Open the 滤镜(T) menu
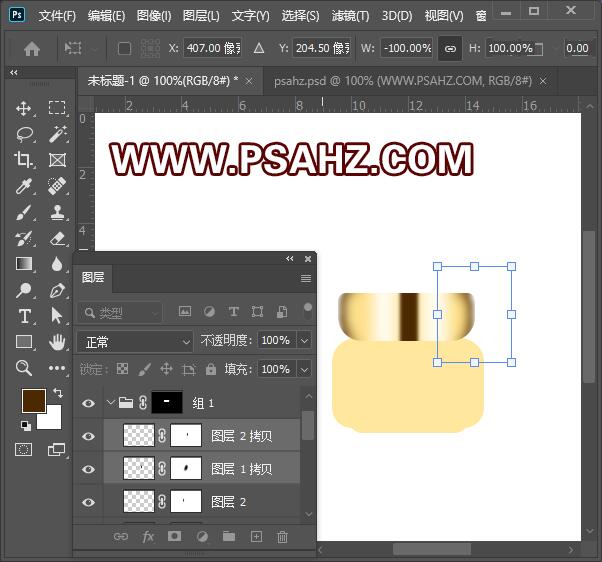 (350, 16)
